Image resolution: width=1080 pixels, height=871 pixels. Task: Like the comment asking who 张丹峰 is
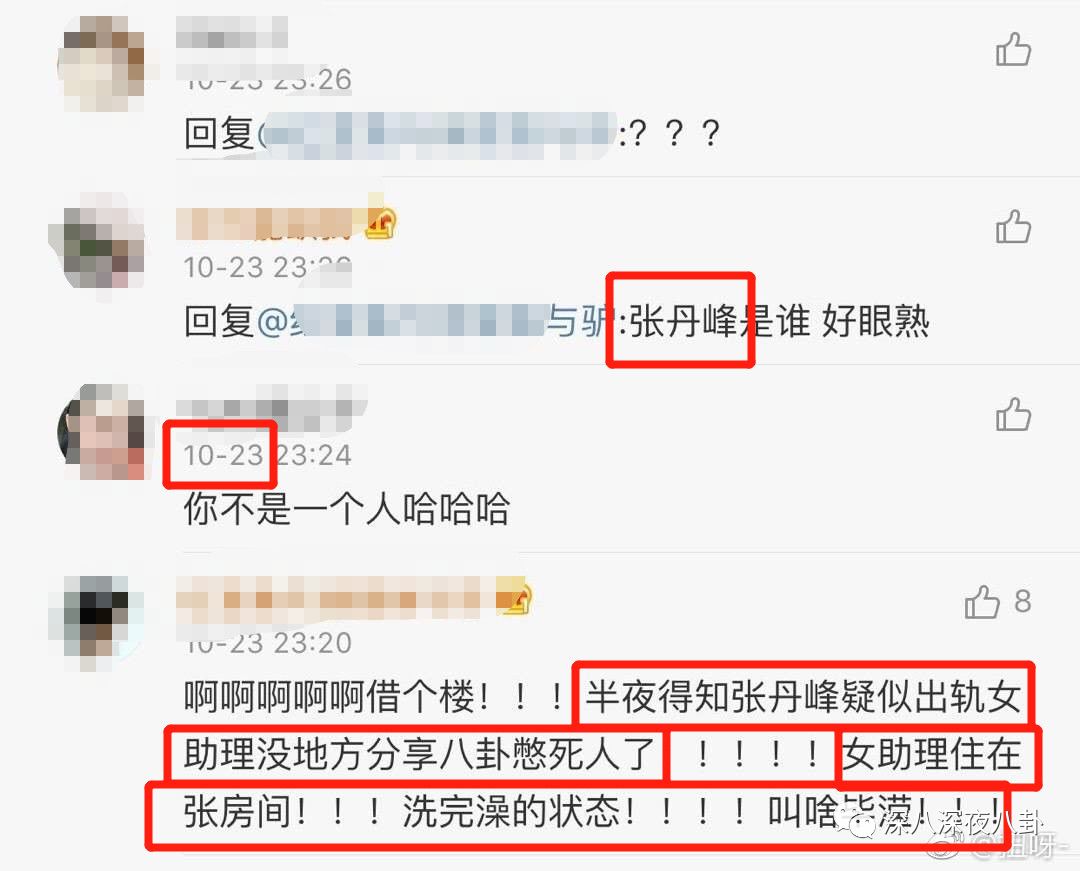[1013, 227]
